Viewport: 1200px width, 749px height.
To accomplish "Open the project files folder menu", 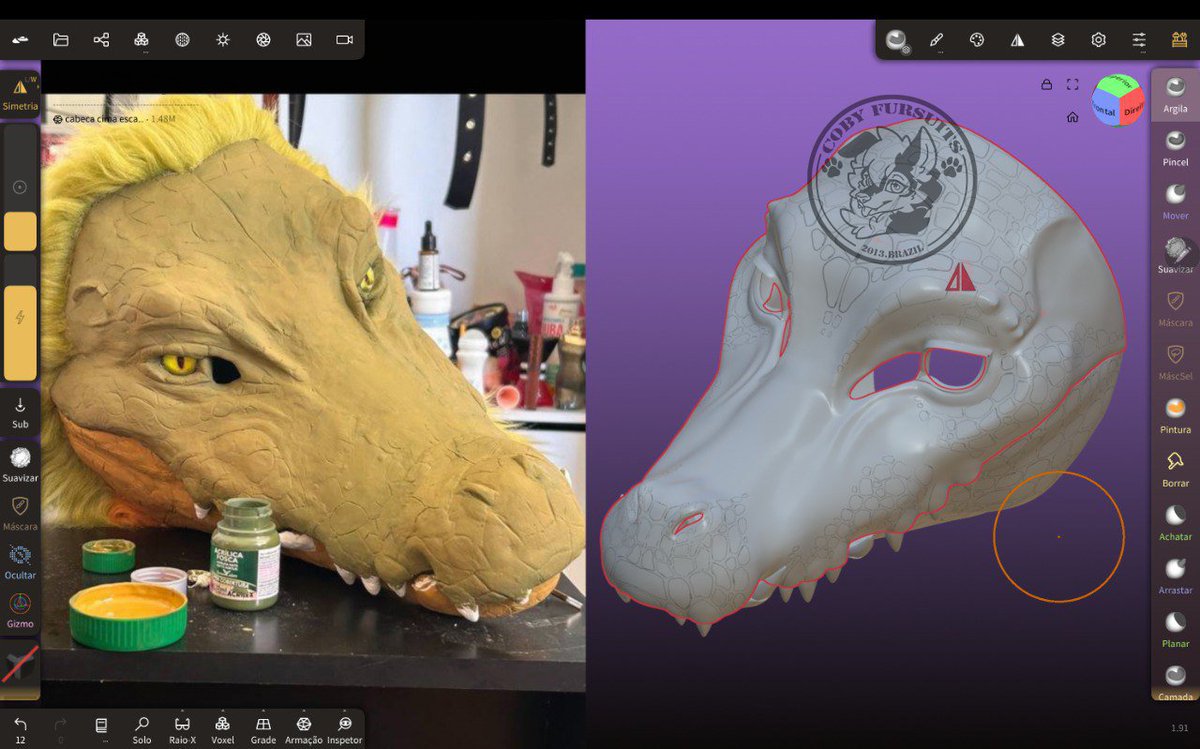I will click(61, 40).
